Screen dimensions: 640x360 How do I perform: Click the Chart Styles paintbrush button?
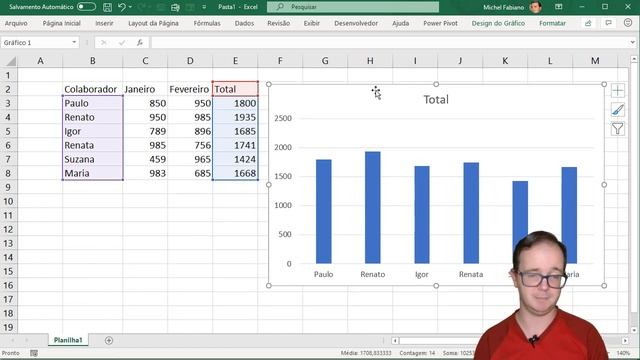pyautogui.click(x=618, y=110)
